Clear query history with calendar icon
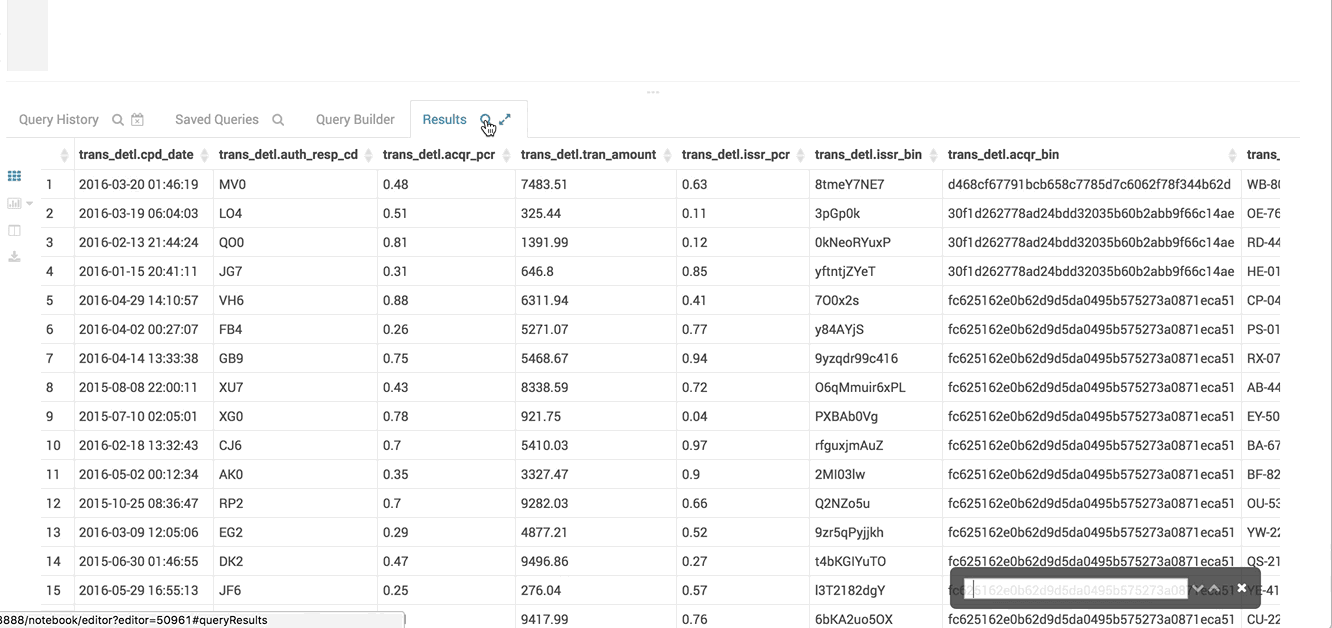1332x628 pixels. pyautogui.click(x=138, y=120)
